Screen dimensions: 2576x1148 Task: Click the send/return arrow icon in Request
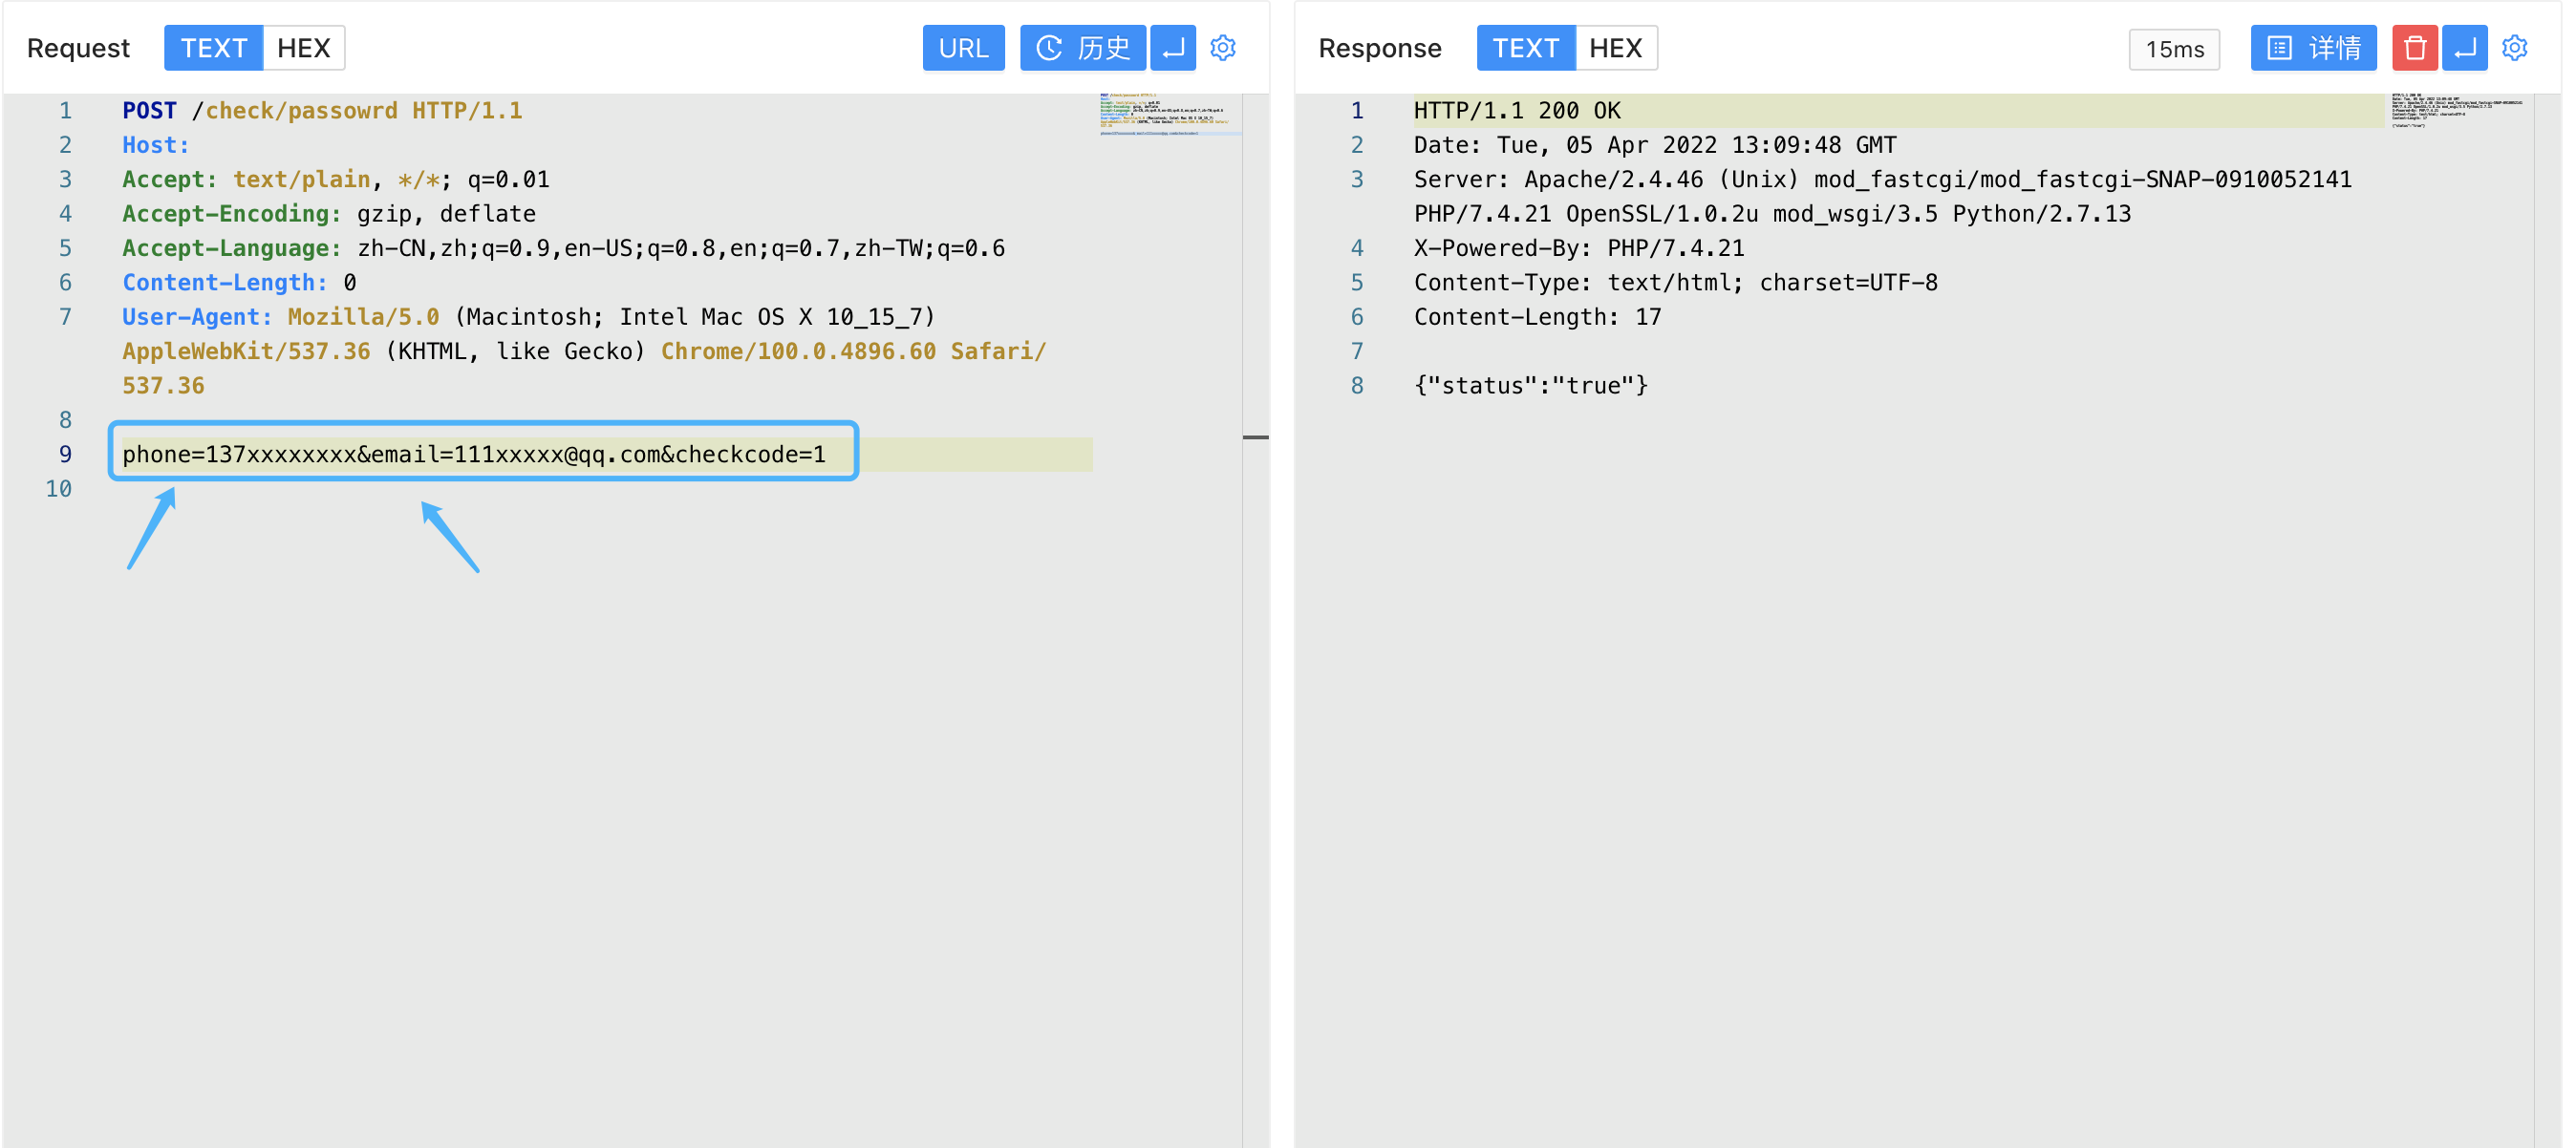coord(1178,50)
